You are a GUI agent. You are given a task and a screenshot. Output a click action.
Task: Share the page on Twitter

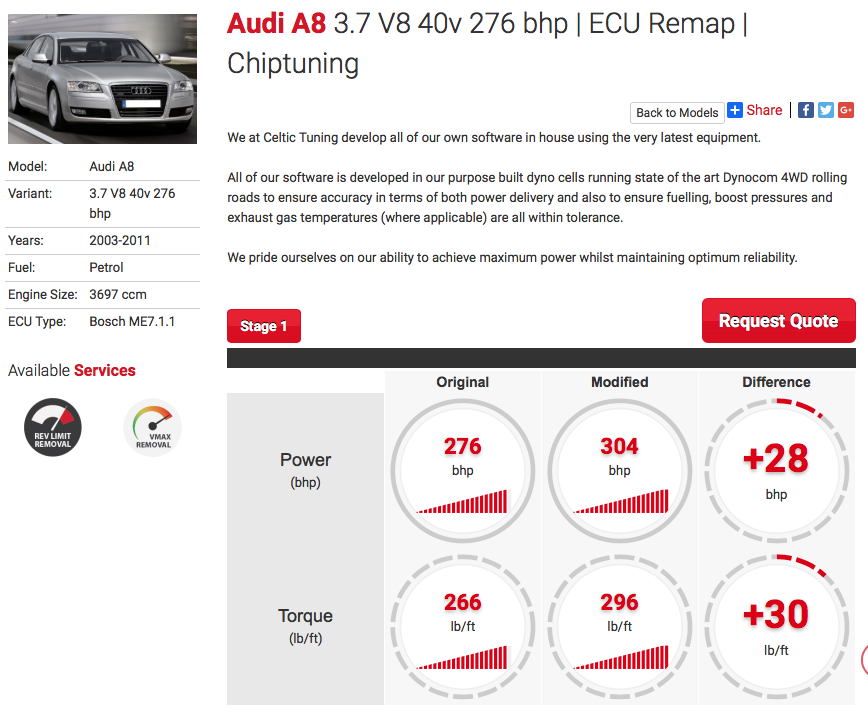825,110
